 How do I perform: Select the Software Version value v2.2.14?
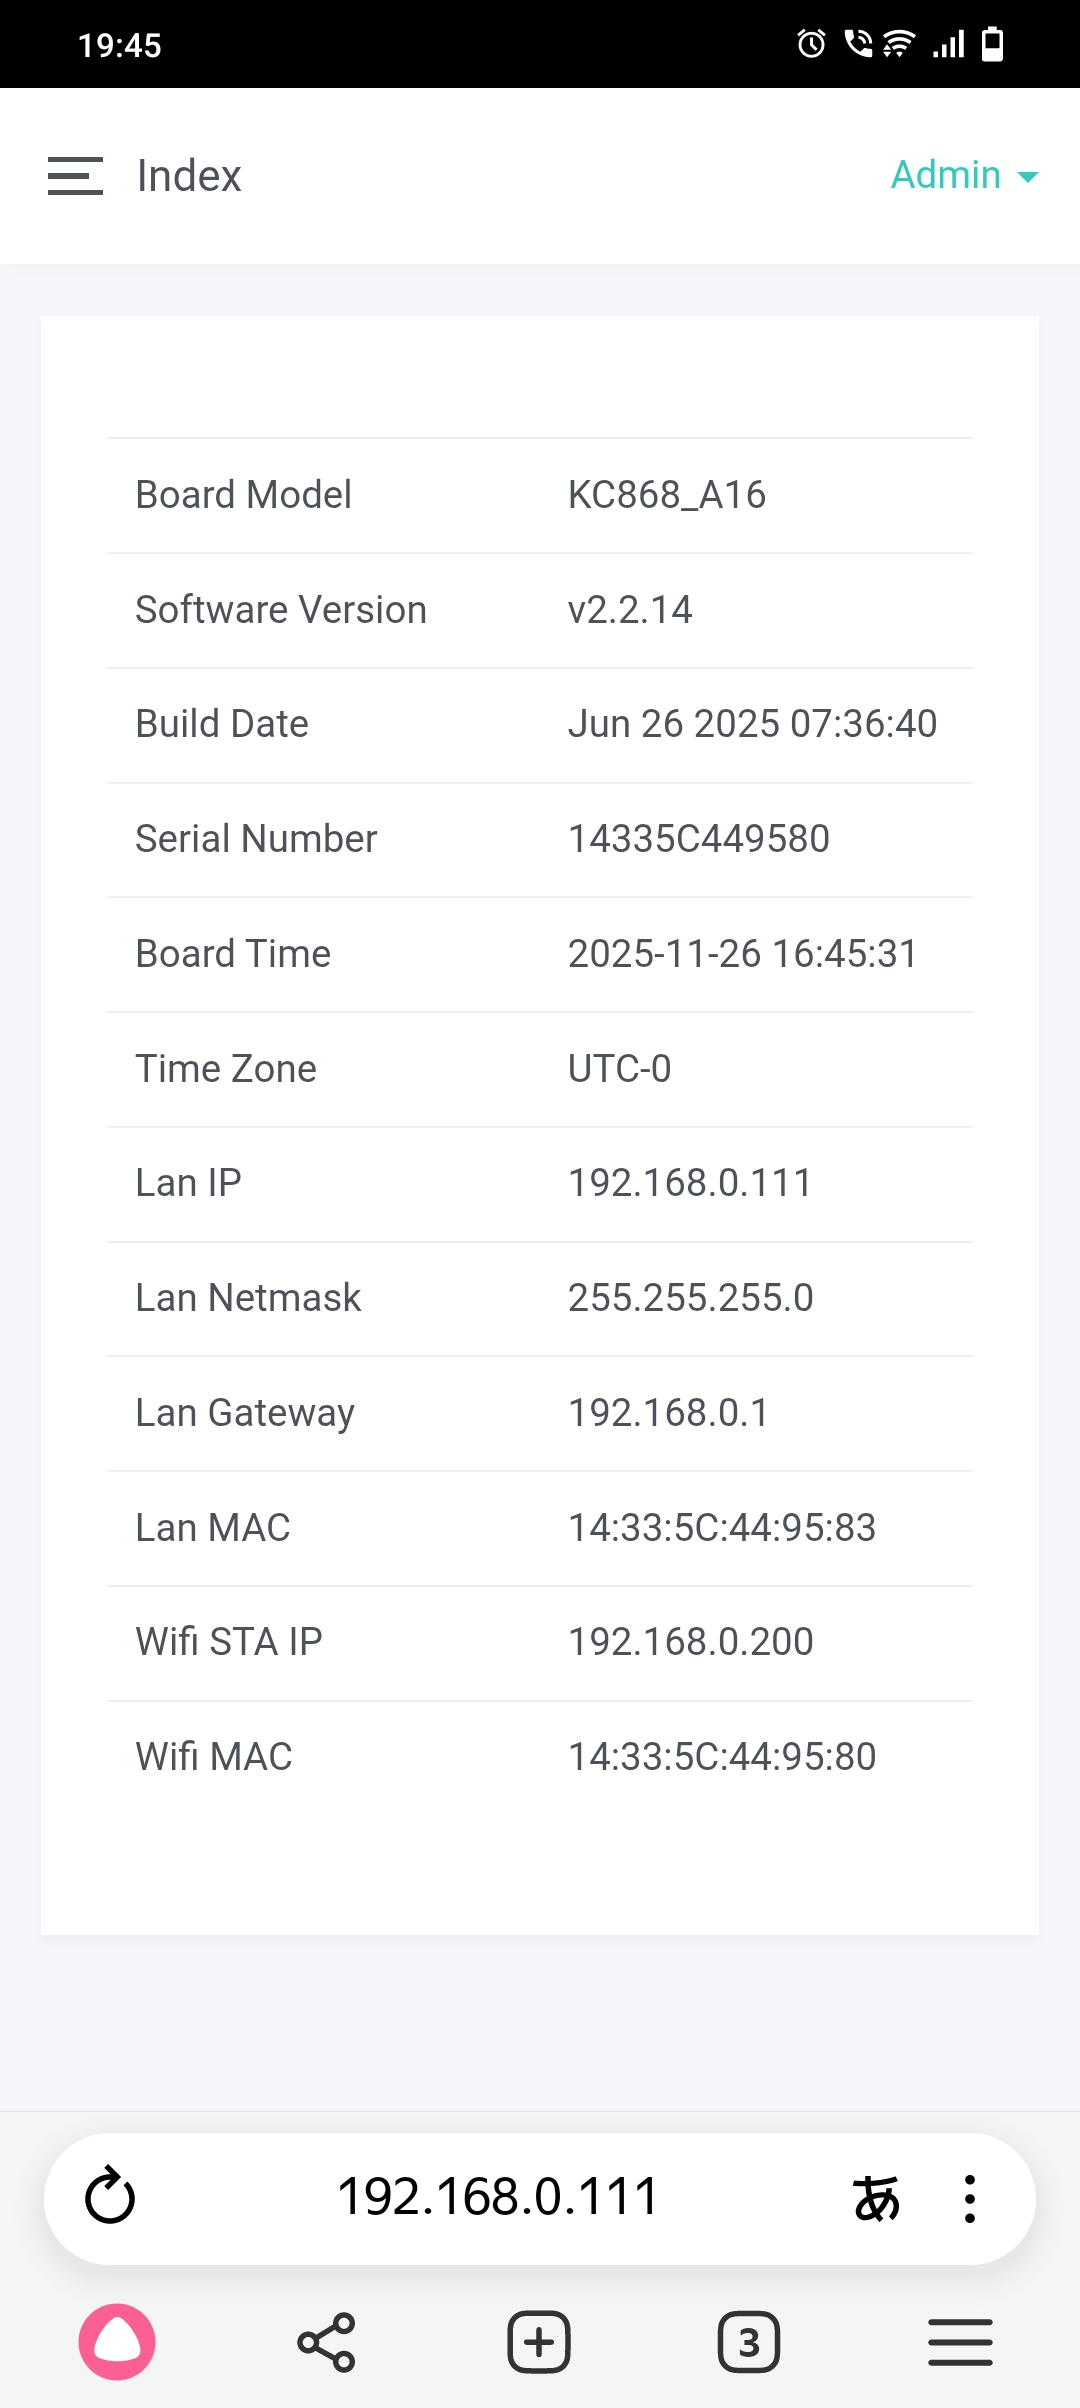630,610
